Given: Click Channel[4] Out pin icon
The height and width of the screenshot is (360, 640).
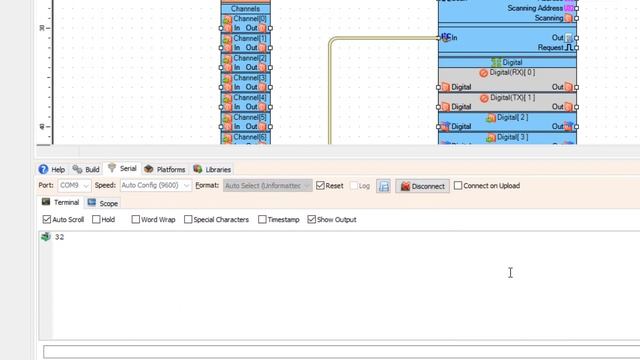Looking at the screenshot, I should coord(262,107).
